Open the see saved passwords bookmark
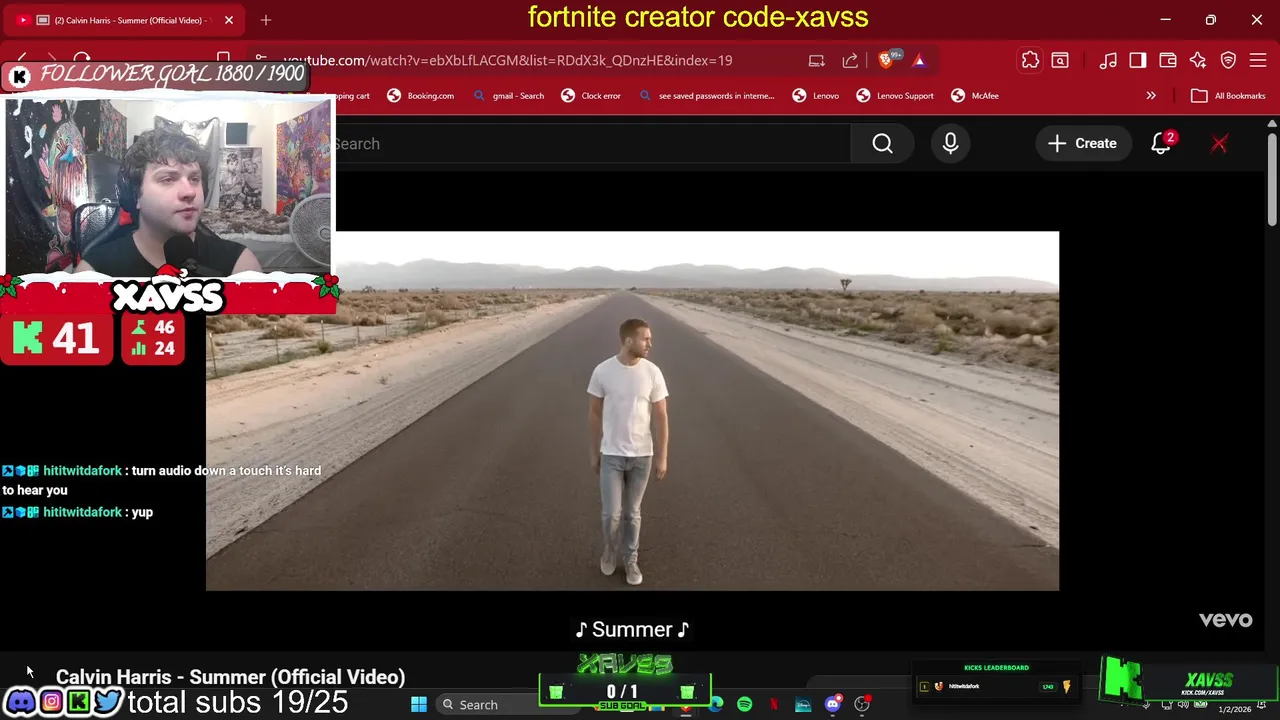 [x=706, y=96]
